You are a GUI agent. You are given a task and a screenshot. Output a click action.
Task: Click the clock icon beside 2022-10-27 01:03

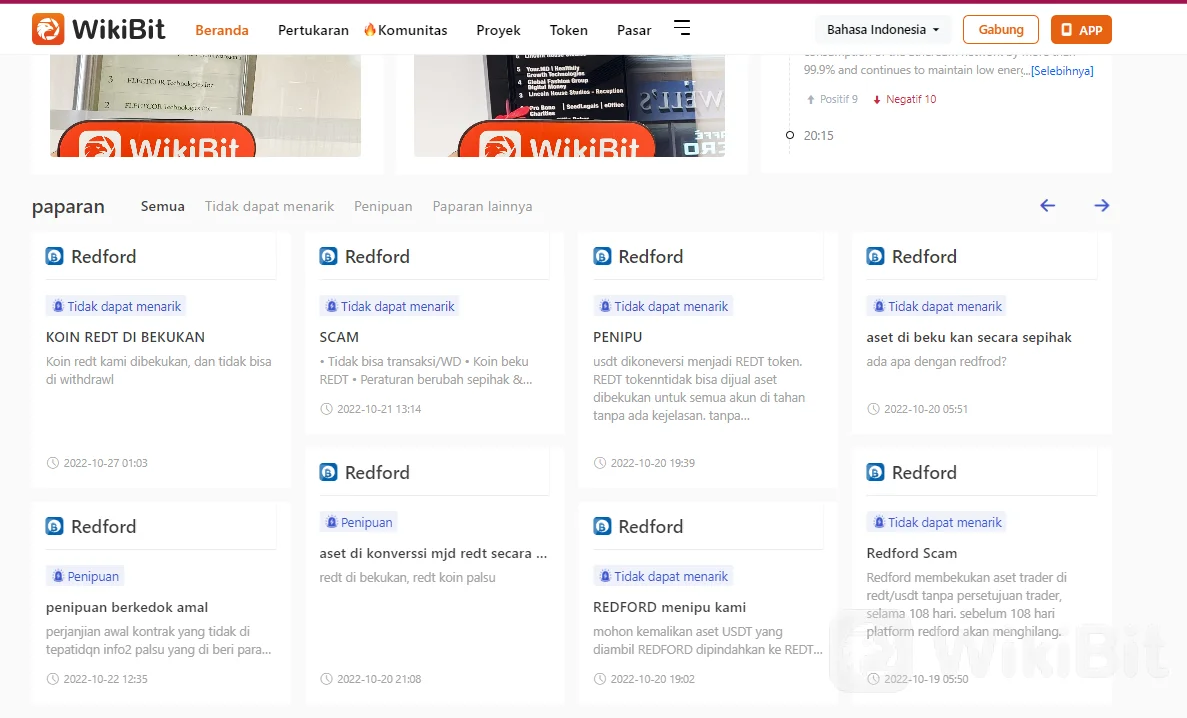coord(52,463)
